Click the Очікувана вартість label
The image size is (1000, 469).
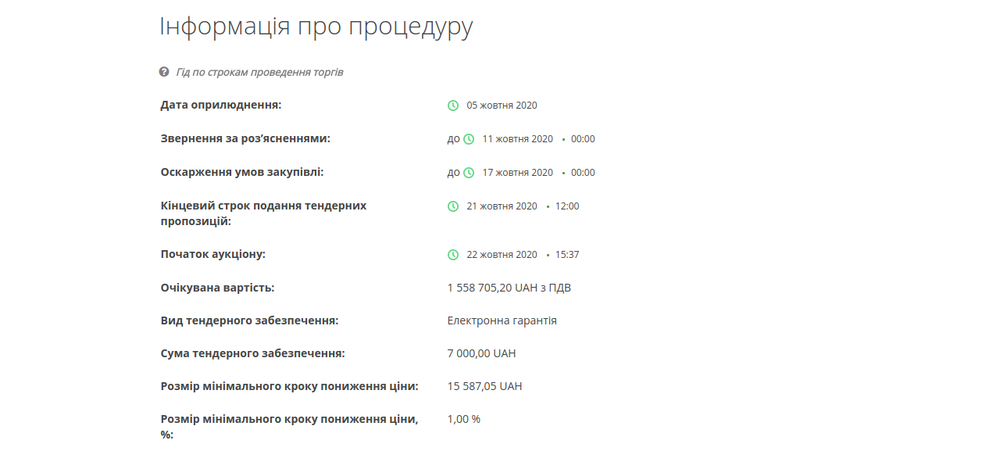[217, 288]
